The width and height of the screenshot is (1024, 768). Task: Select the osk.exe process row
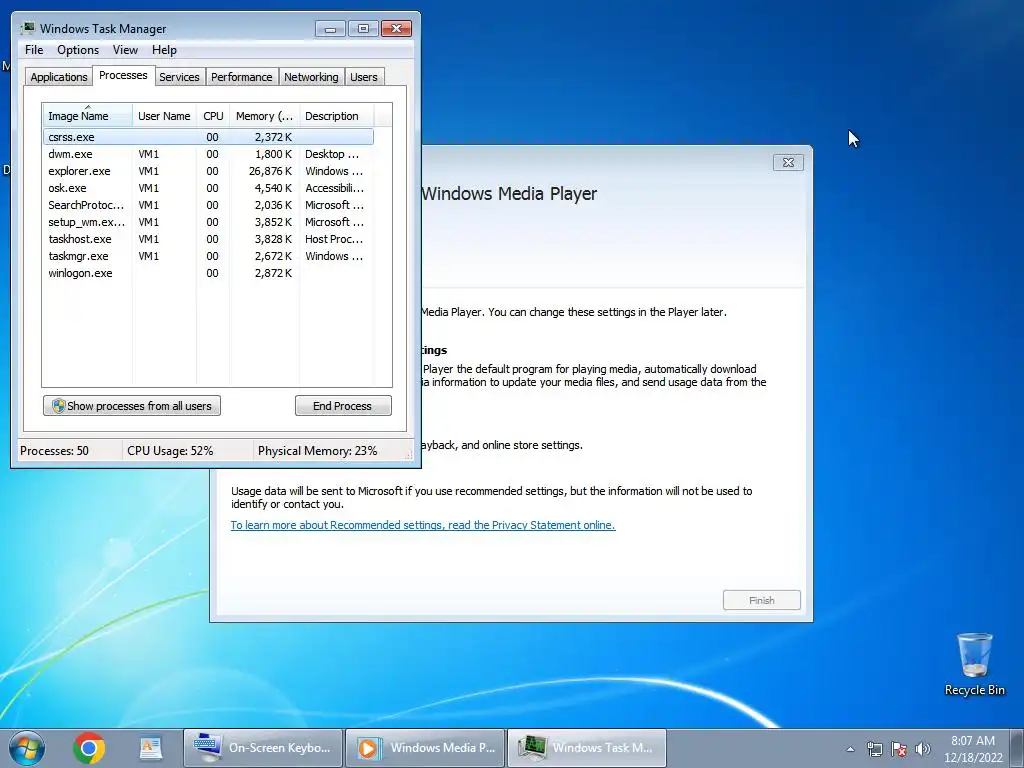coord(208,188)
